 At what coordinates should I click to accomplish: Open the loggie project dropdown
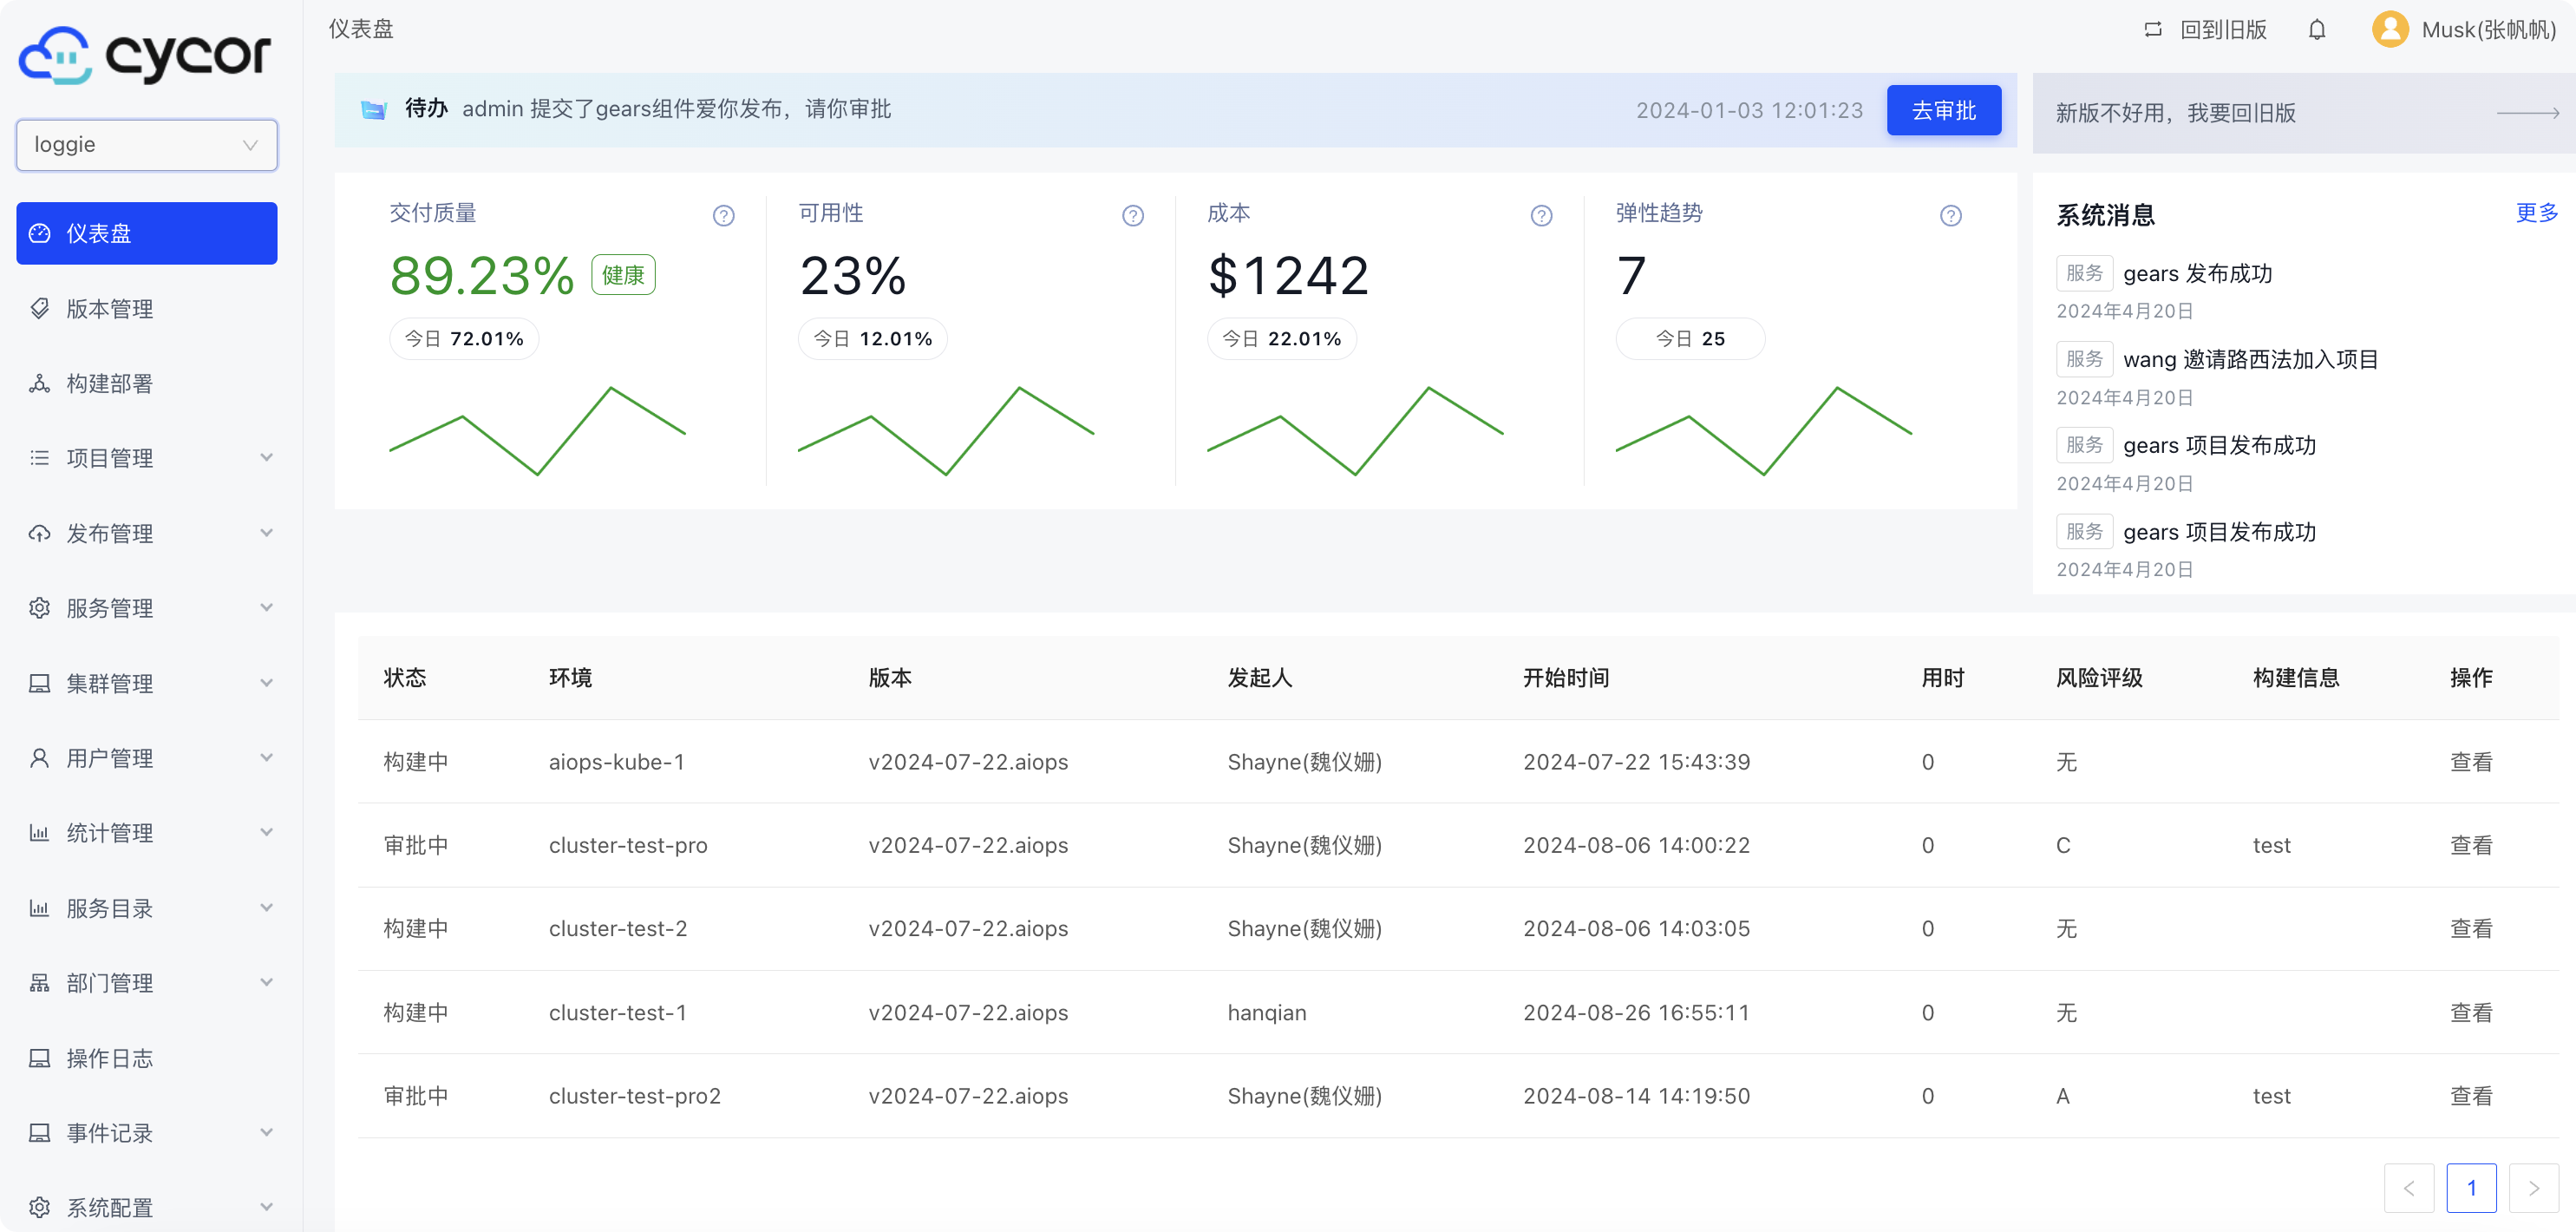pos(146,145)
